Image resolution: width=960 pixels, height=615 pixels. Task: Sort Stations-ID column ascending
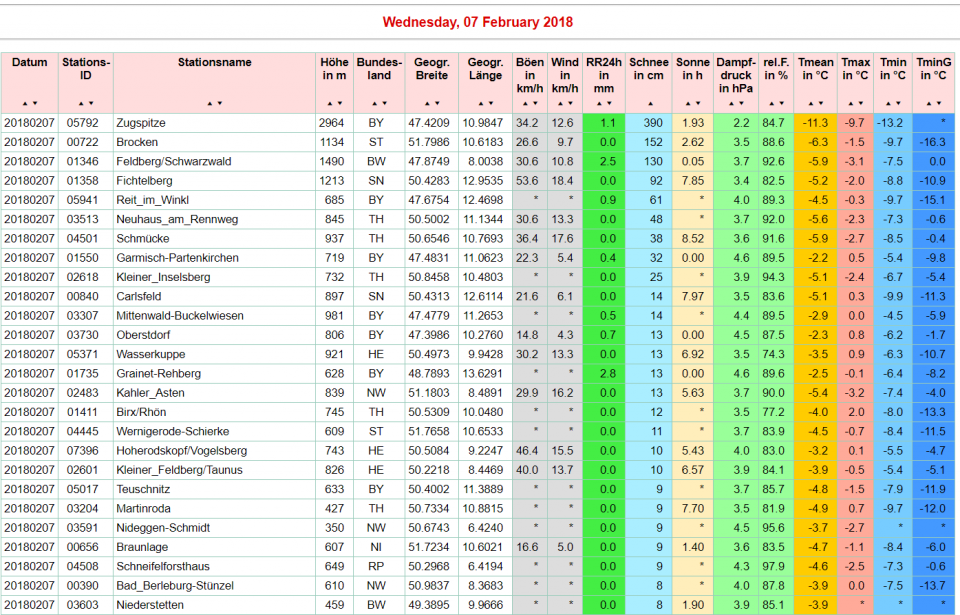pos(81,103)
